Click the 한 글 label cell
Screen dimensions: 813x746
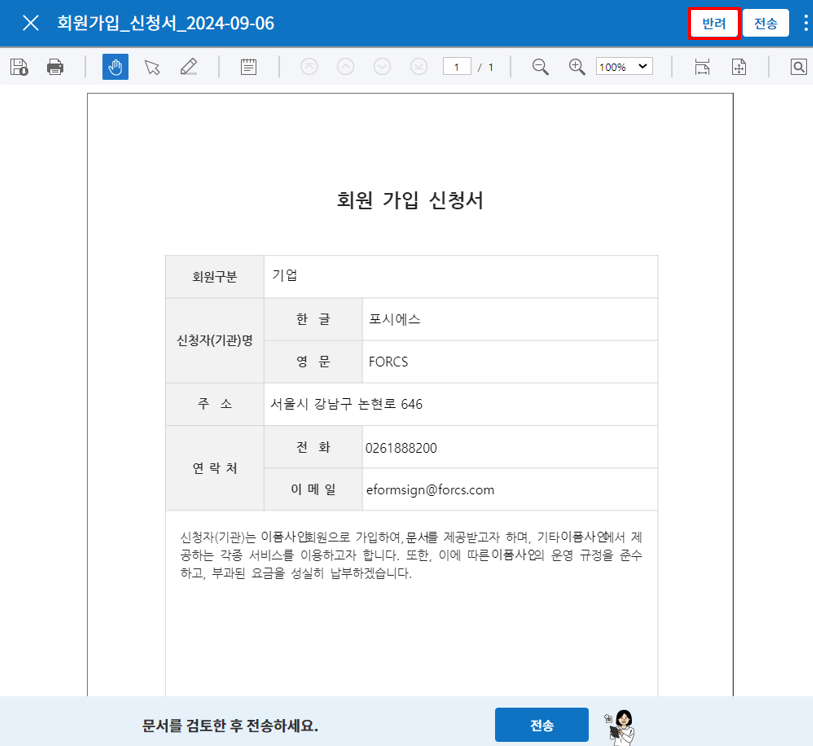tap(313, 319)
